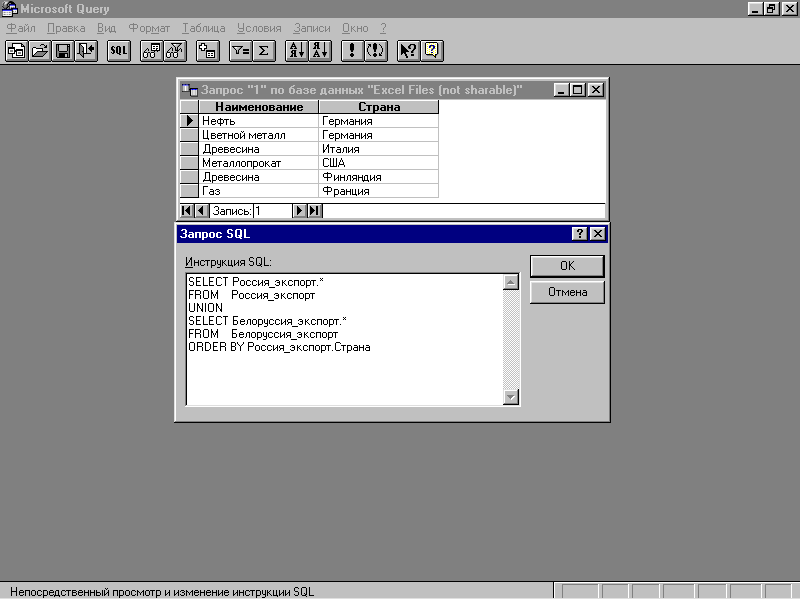The width and height of the screenshot is (800, 600).
Task: Click the query window's control-menu icon
Action: click(x=189, y=90)
